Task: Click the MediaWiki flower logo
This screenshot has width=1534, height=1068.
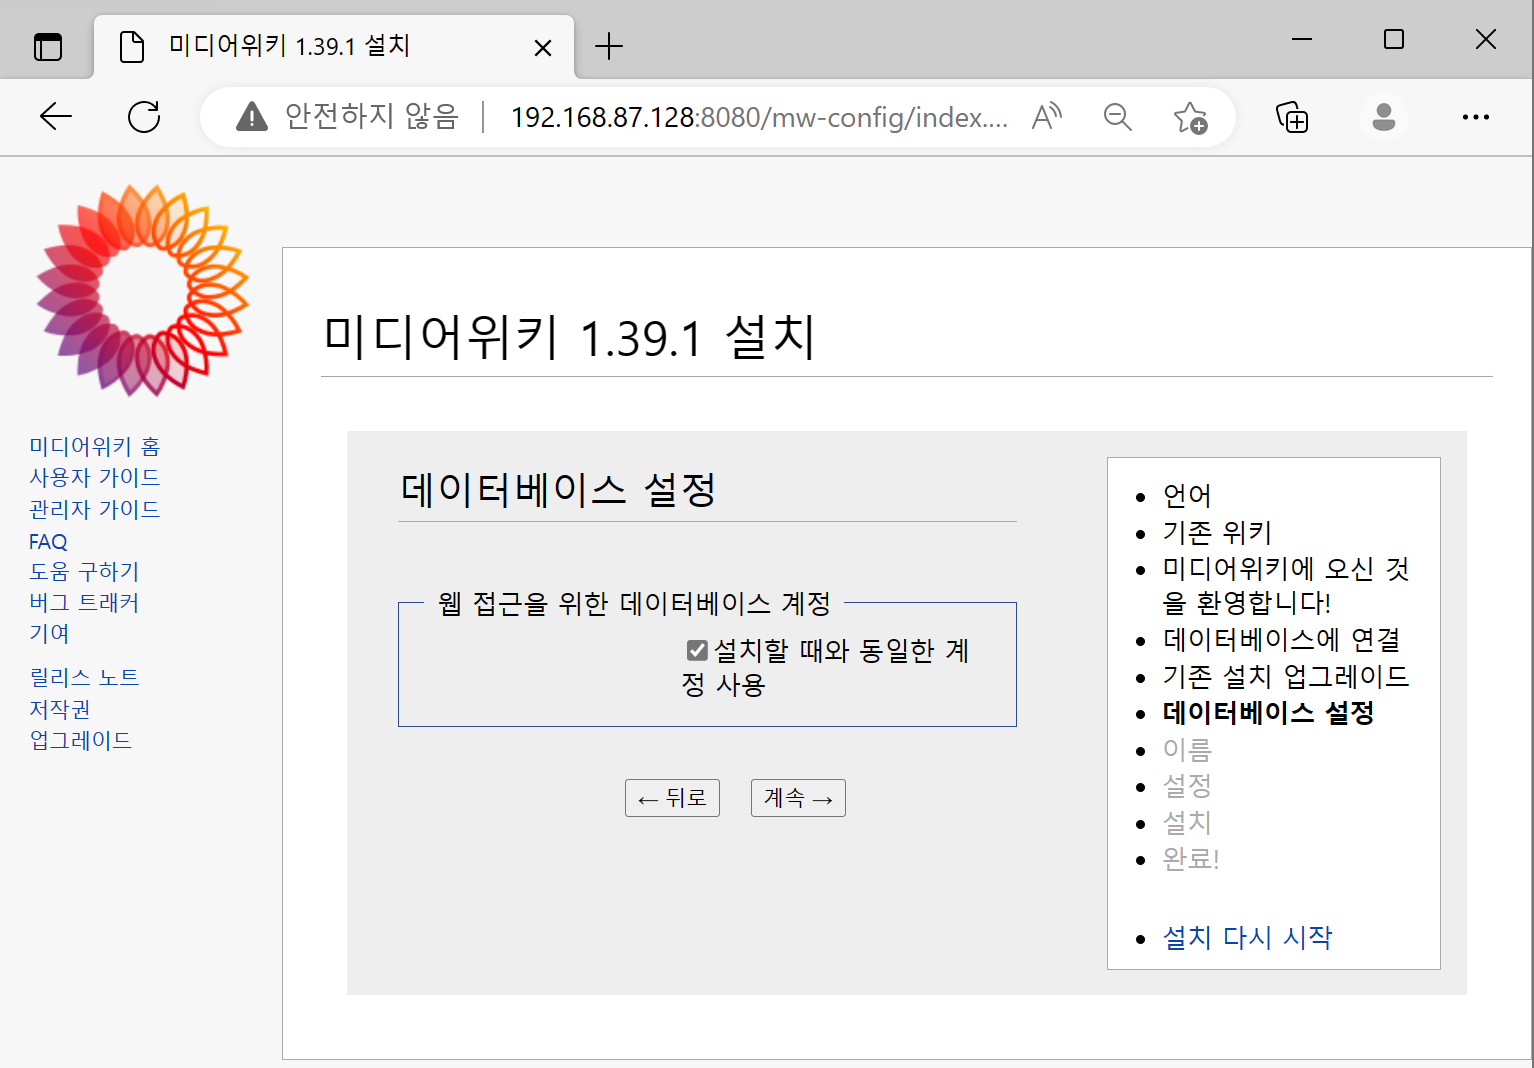Action: pos(143,290)
